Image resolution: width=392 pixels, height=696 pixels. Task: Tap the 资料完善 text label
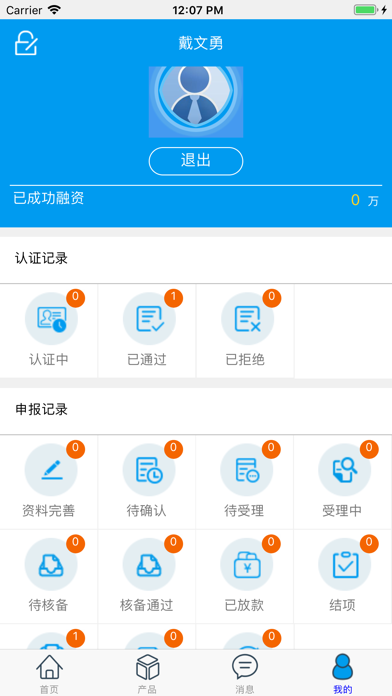(49, 511)
